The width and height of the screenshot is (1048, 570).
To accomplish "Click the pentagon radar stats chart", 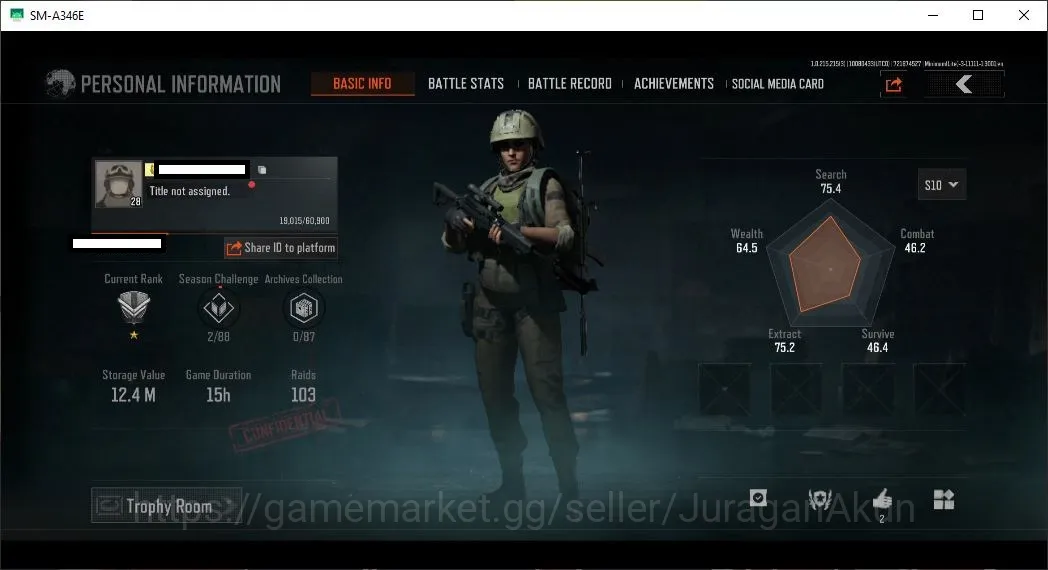I will (x=830, y=264).
